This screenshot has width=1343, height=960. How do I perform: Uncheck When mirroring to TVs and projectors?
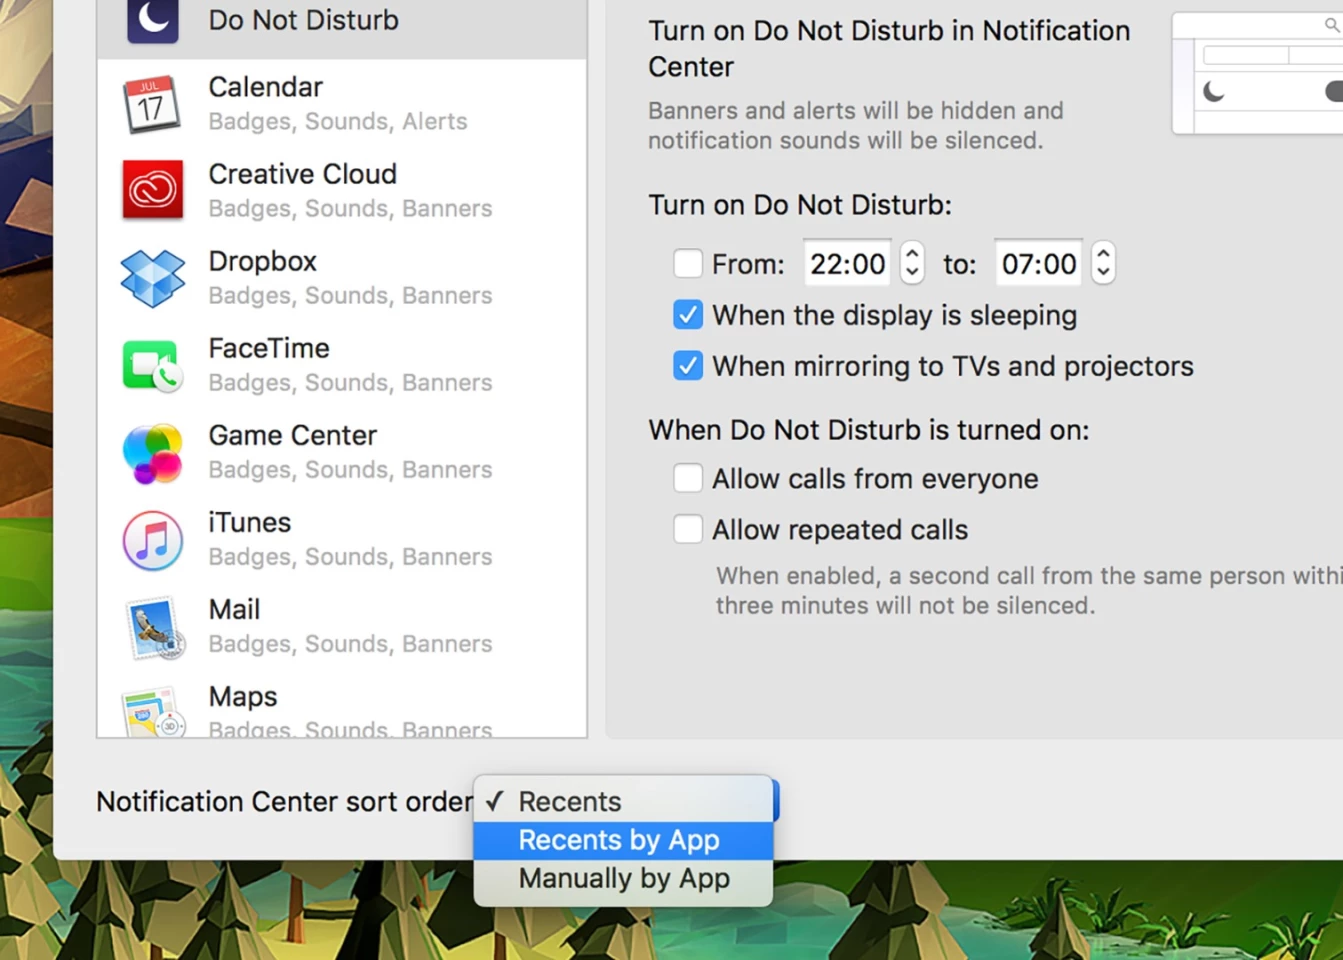click(688, 366)
